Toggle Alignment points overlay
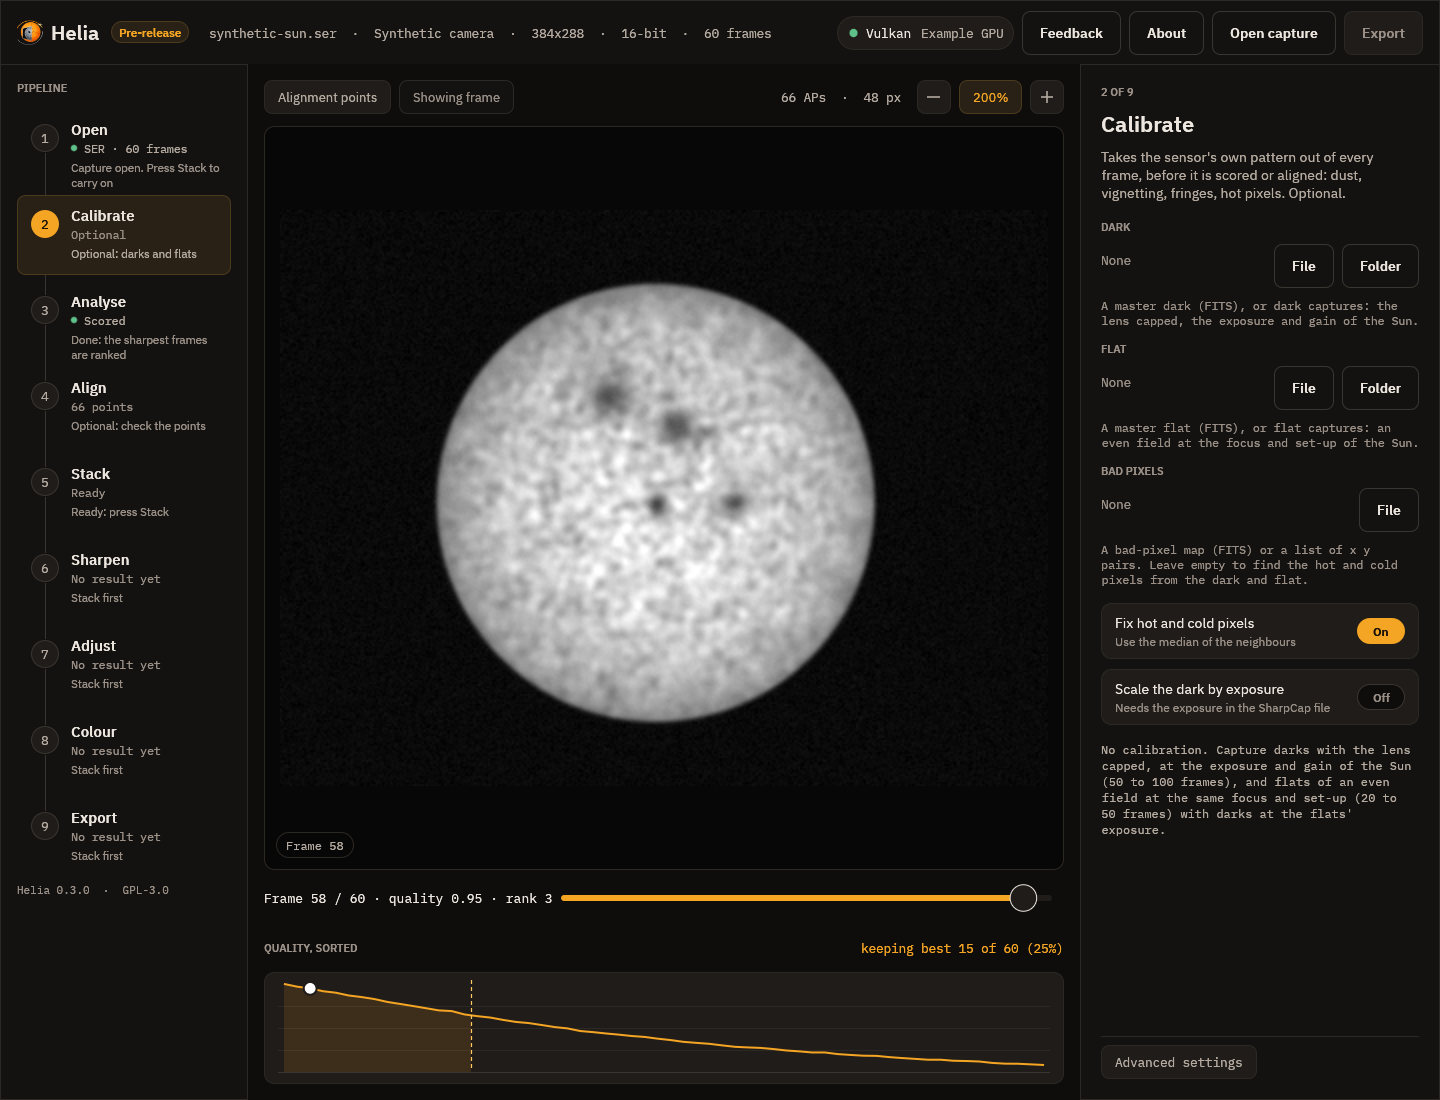The height and width of the screenshot is (1100, 1440). (x=327, y=97)
